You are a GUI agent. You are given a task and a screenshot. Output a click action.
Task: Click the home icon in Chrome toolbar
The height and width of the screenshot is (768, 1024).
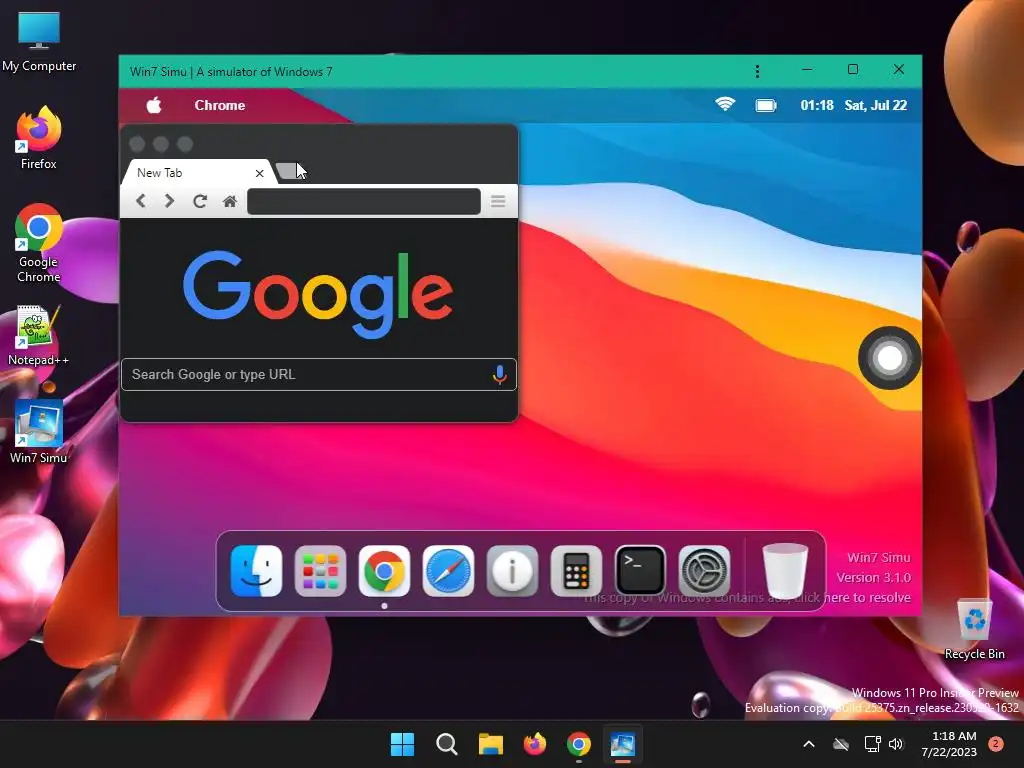pos(229,201)
